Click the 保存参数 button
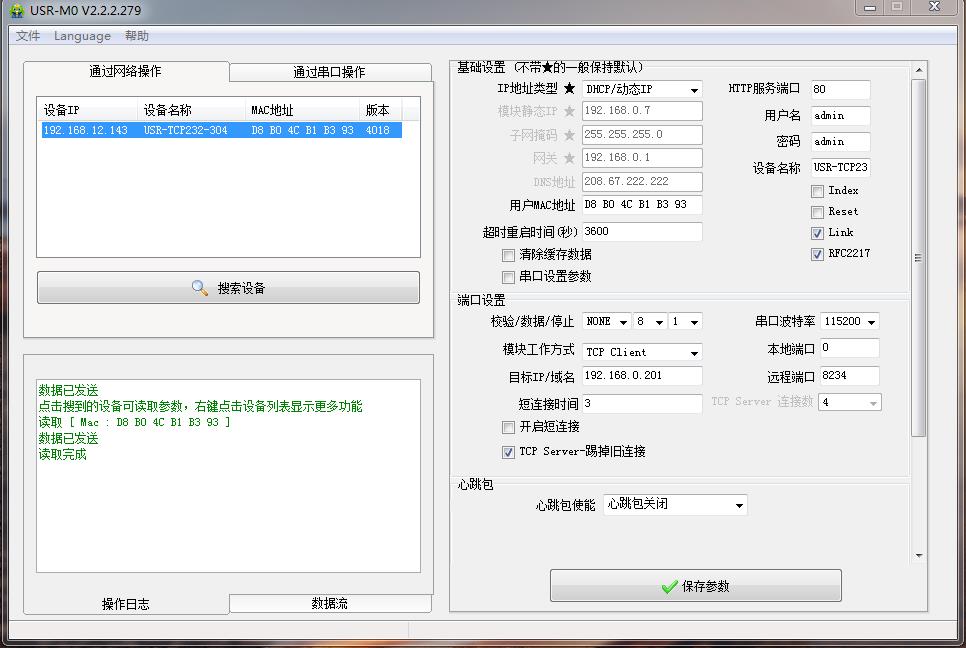The image size is (966, 648). pos(695,586)
